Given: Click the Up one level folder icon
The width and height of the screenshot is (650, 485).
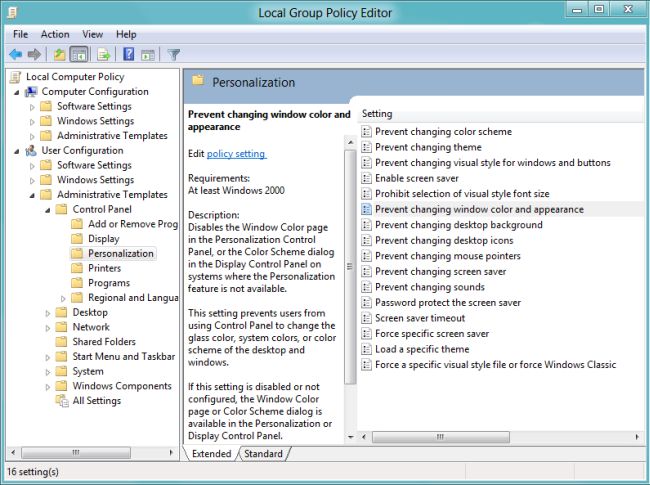Looking at the screenshot, I should coord(59,54).
